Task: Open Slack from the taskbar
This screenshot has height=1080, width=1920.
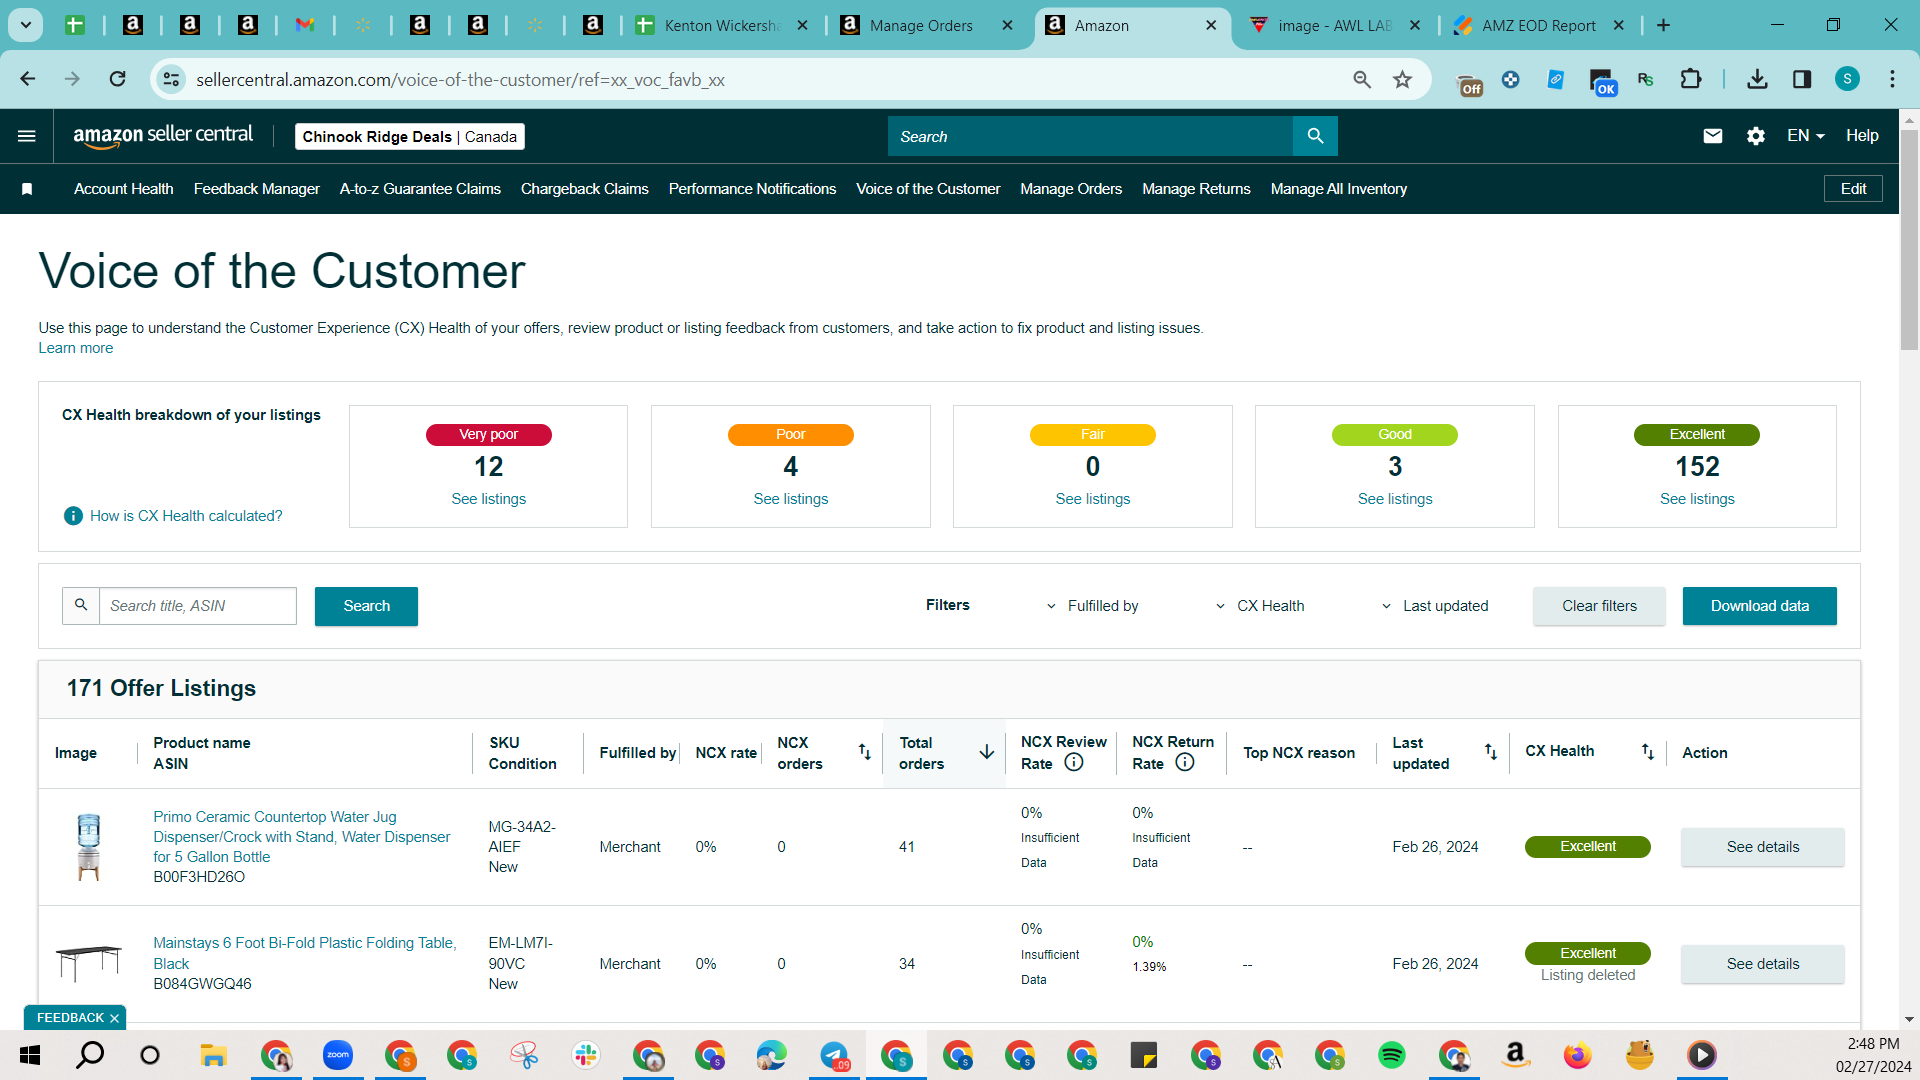Action: point(585,1055)
